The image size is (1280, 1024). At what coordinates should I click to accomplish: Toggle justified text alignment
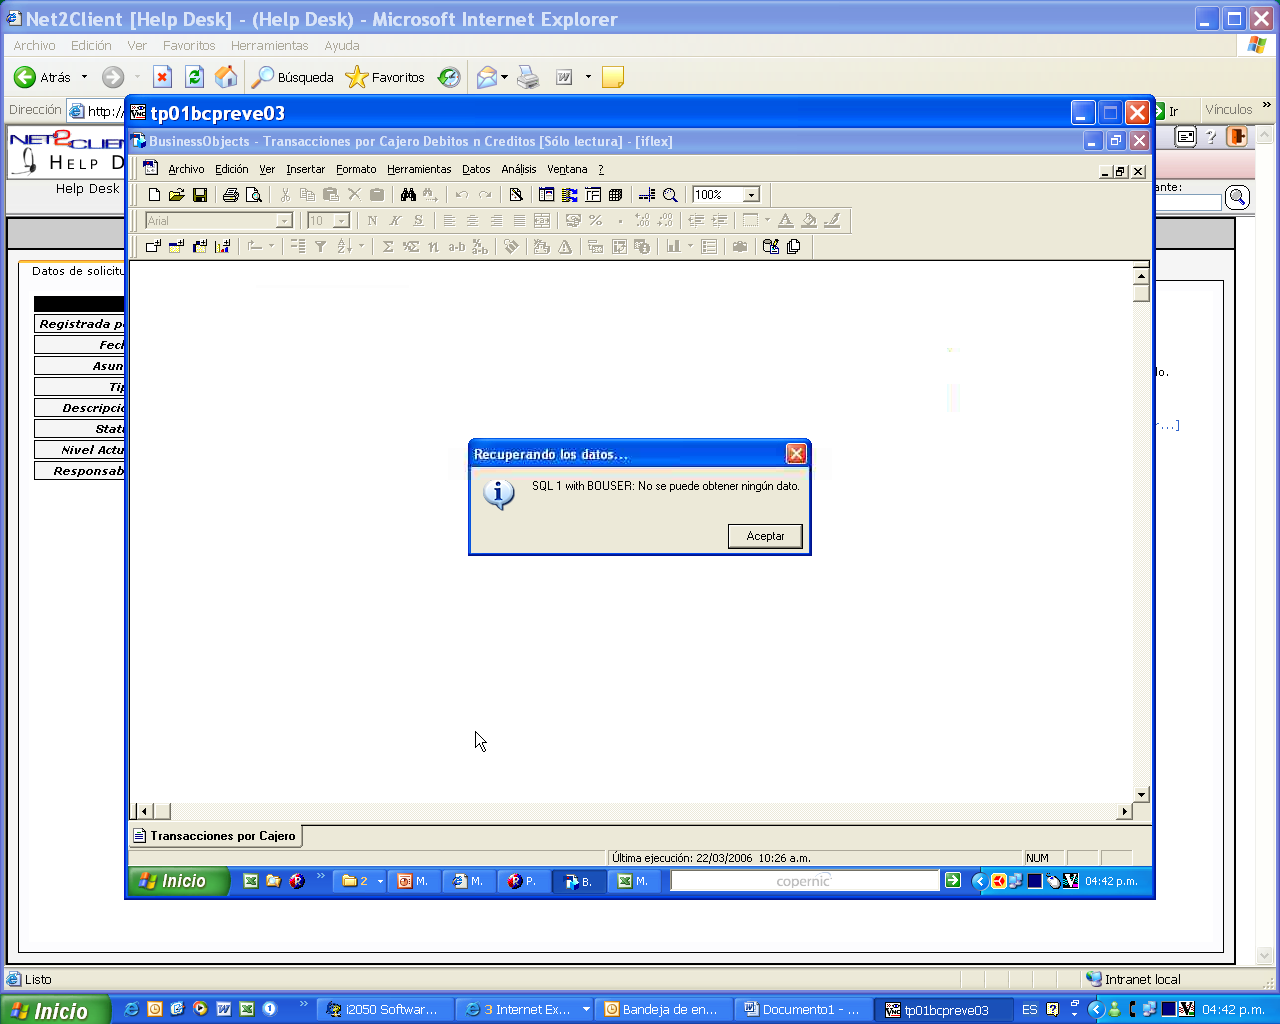[x=519, y=221]
